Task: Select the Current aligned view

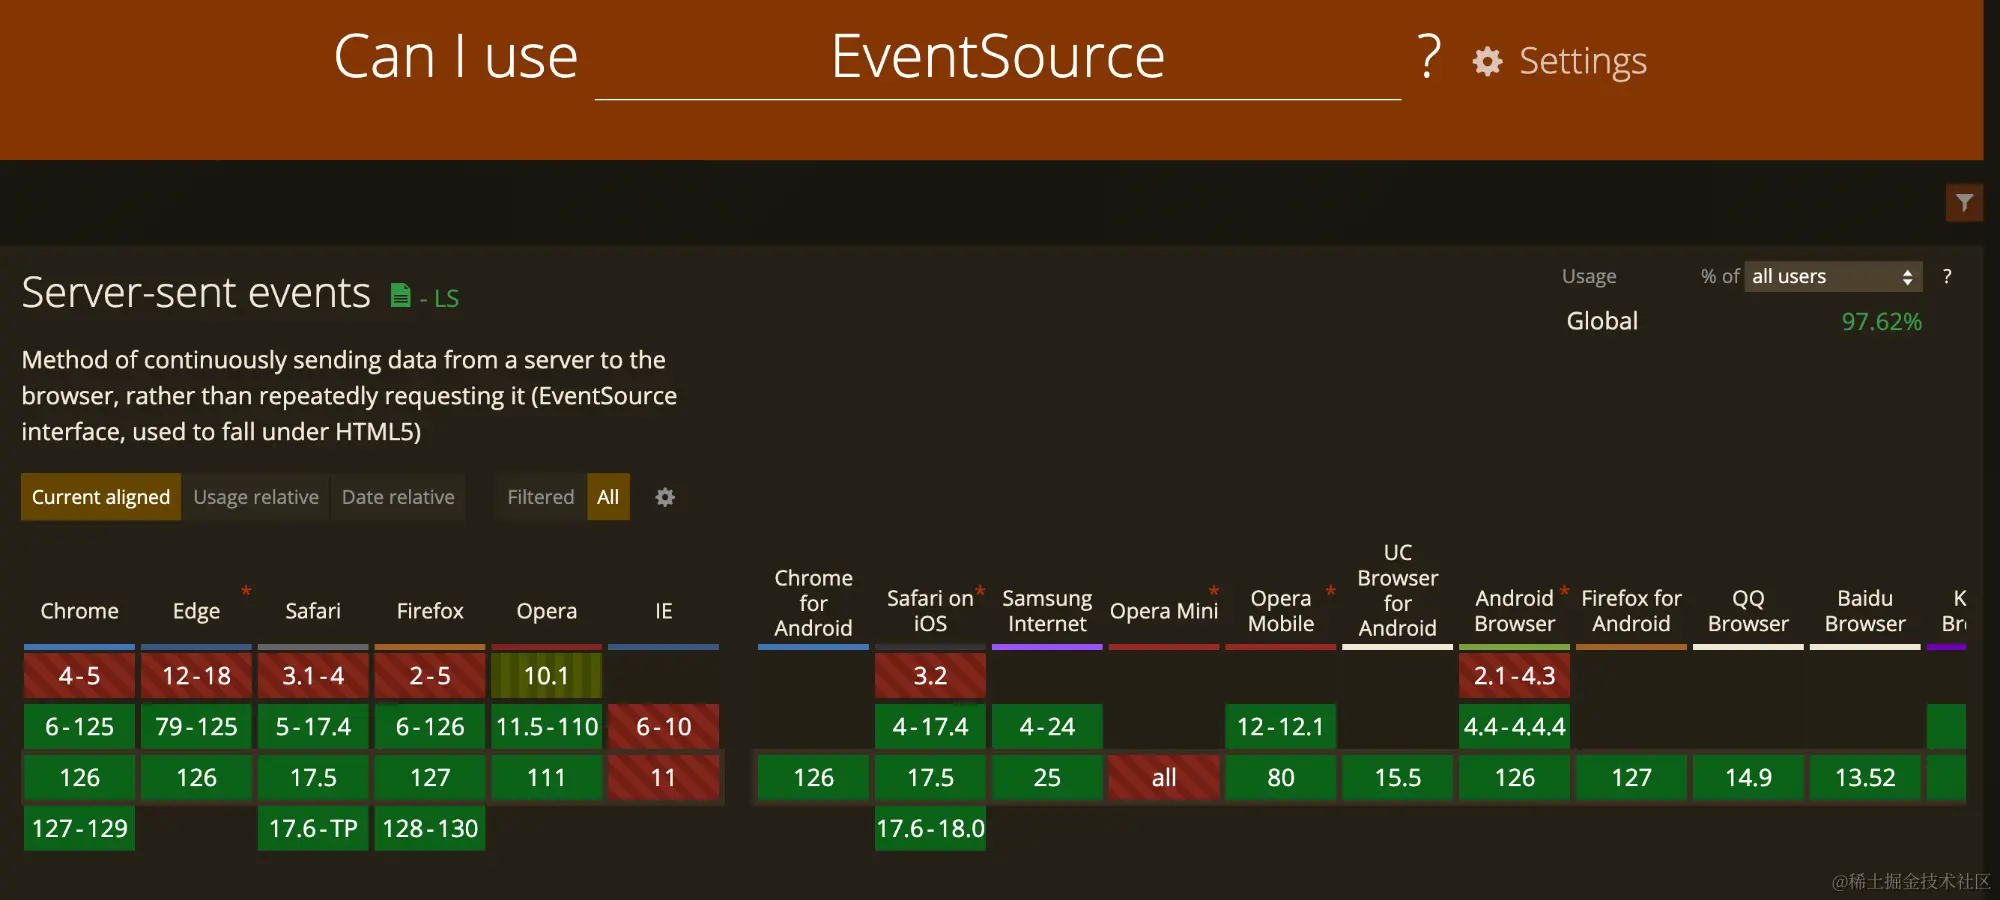Action: (x=101, y=497)
